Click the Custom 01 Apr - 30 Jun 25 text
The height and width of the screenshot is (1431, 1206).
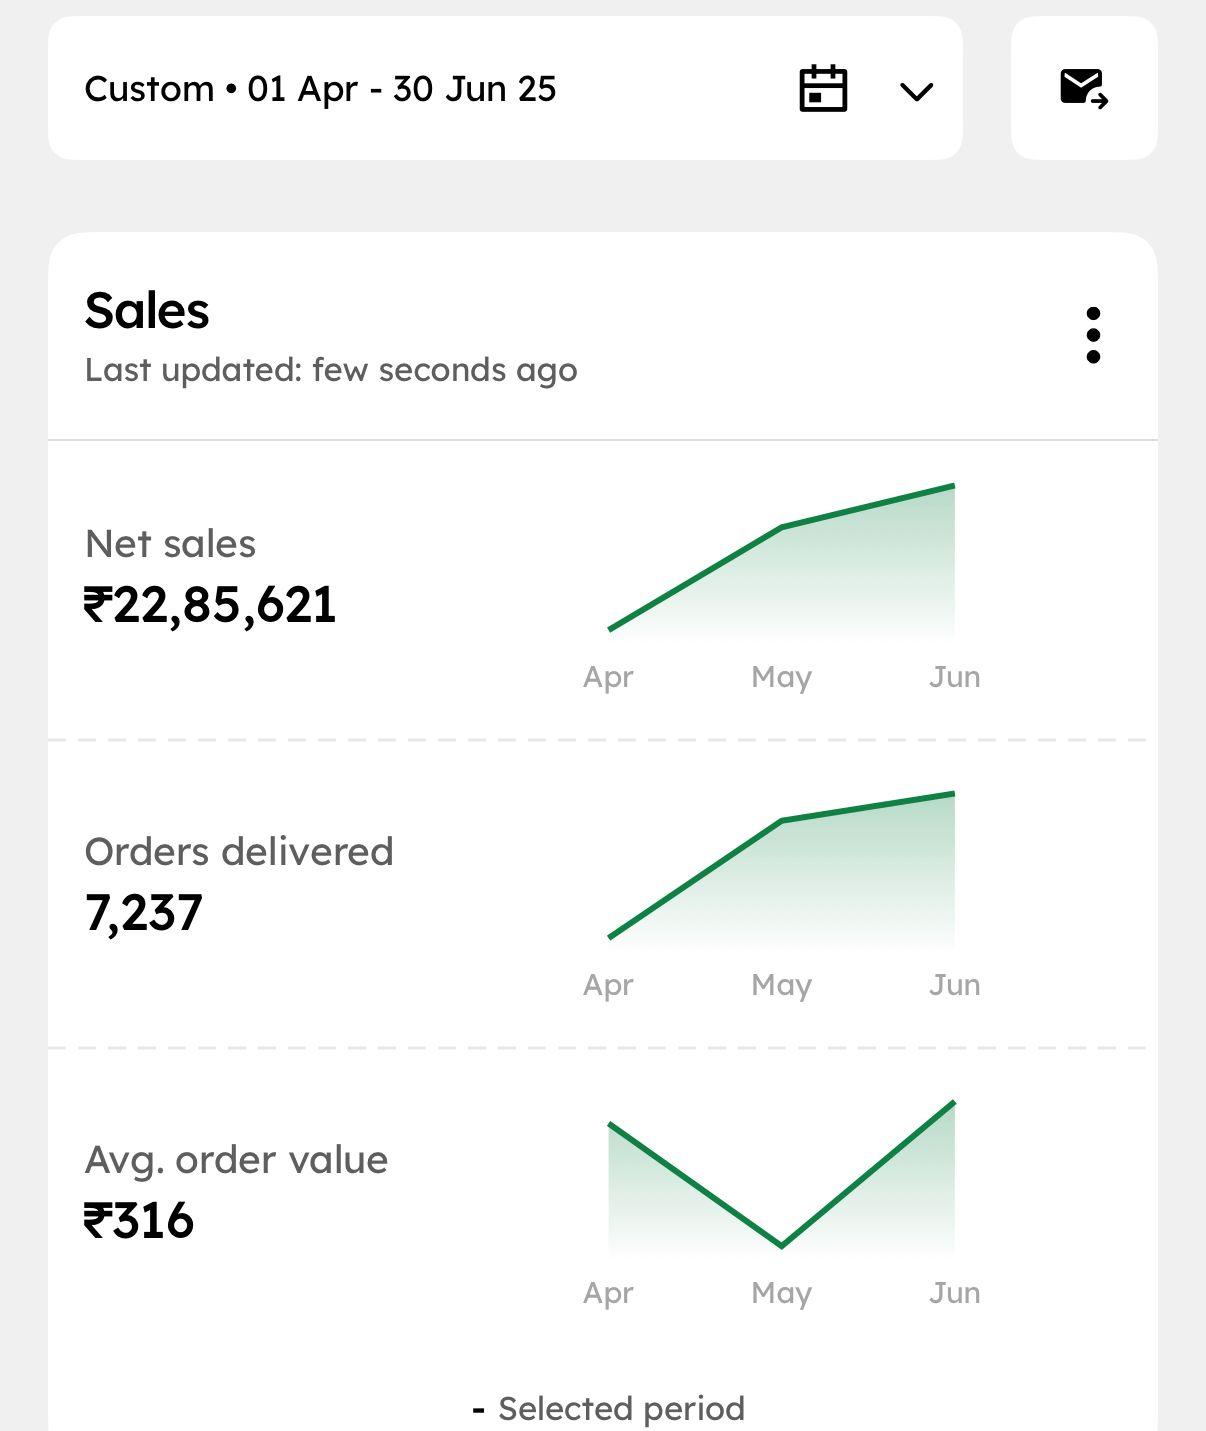320,89
